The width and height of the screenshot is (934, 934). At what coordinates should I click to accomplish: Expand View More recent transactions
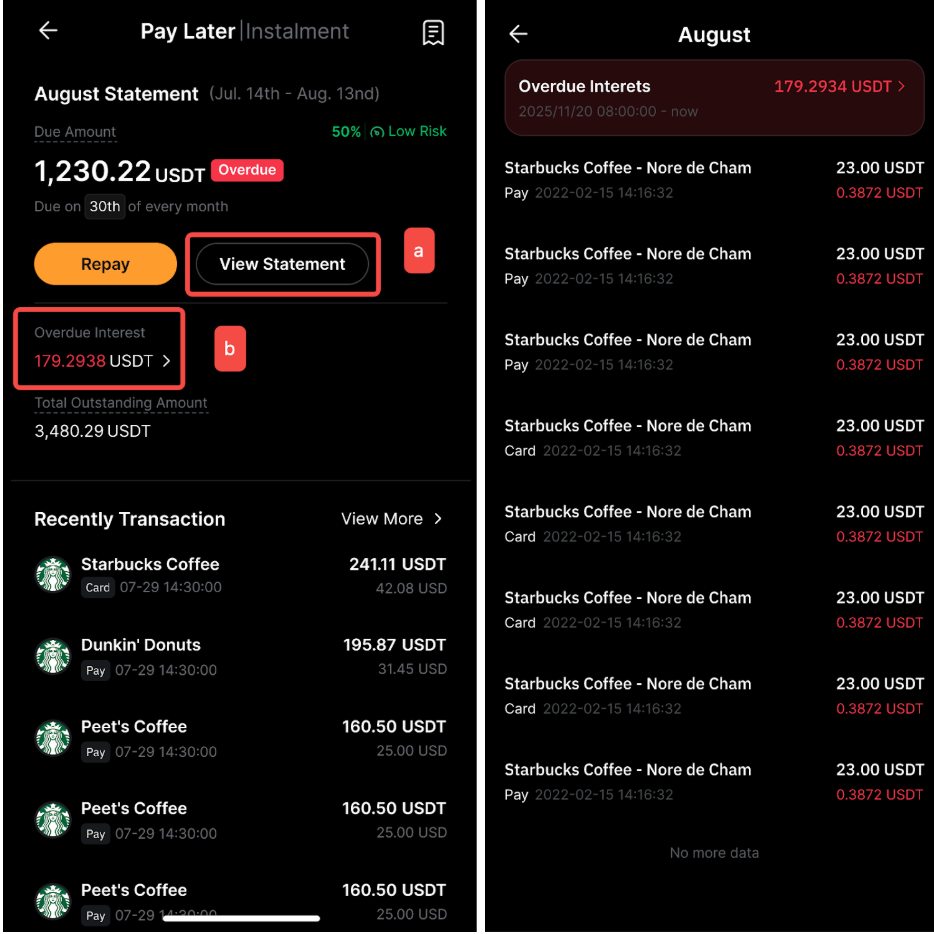point(391,519)
